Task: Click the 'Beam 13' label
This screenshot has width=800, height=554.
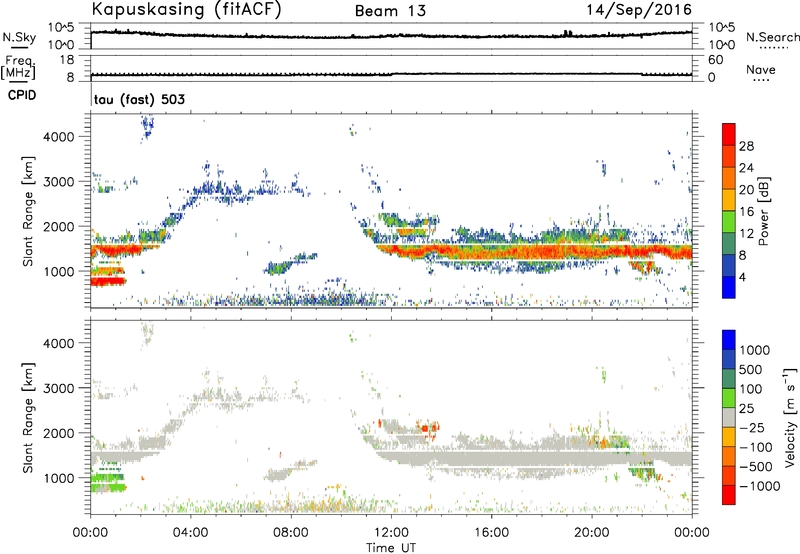Action: tap(390, 11)
